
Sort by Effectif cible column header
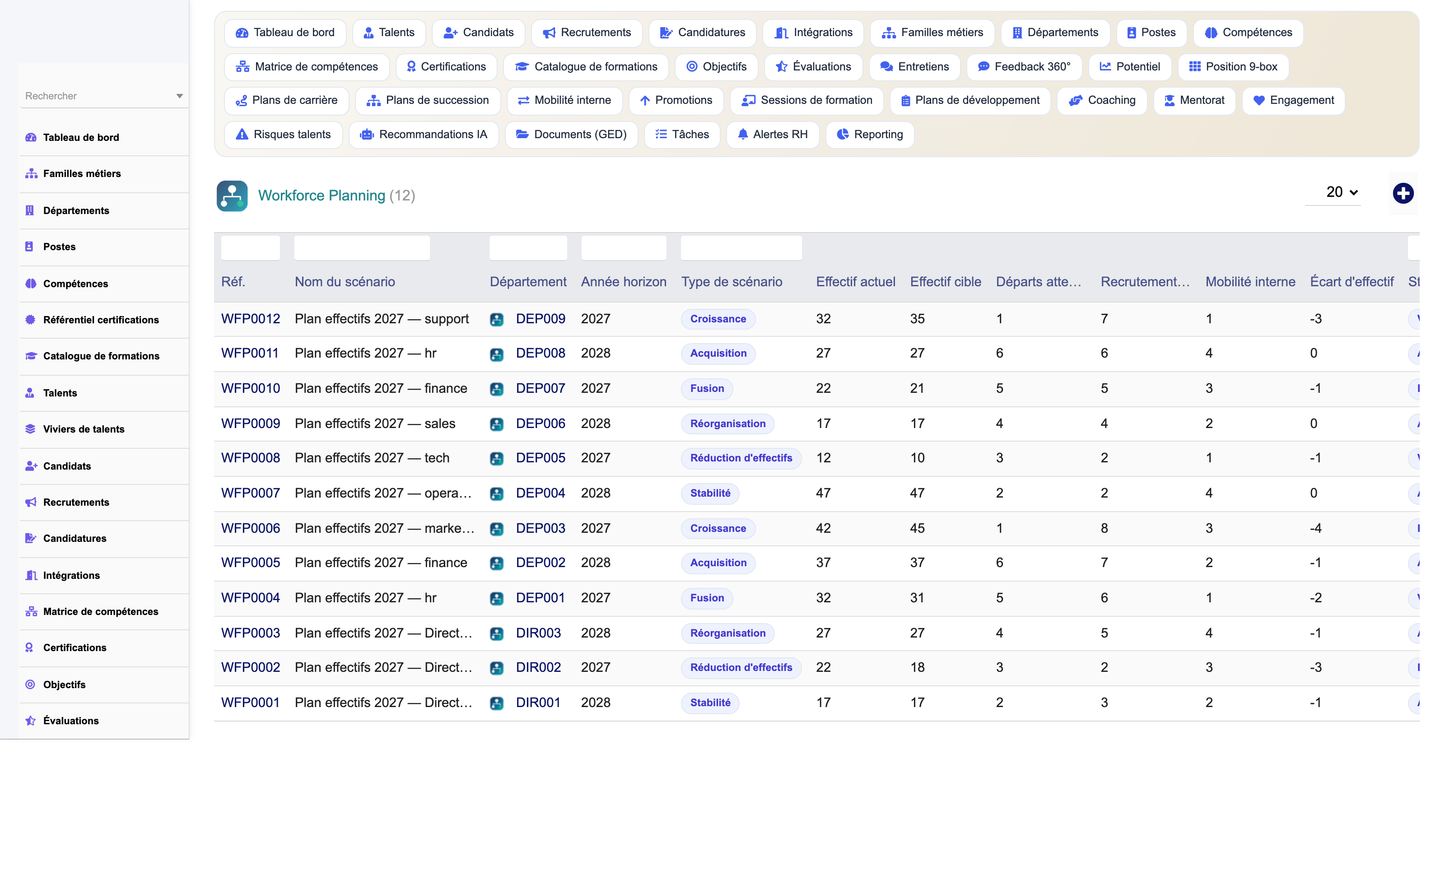pos(946,282)
